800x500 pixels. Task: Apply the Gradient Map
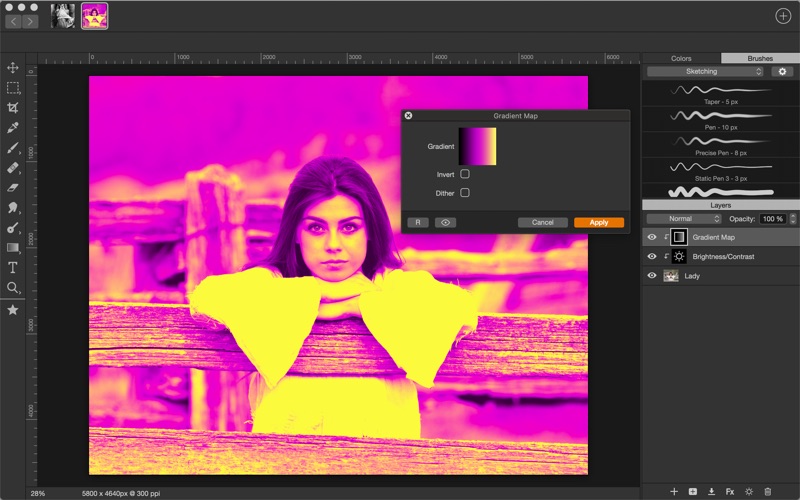tap(598, 222)
